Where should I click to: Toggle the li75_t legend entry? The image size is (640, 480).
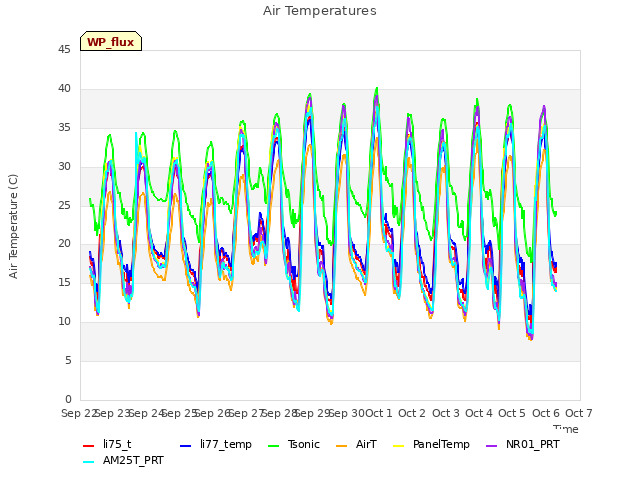tap(107, 444)
